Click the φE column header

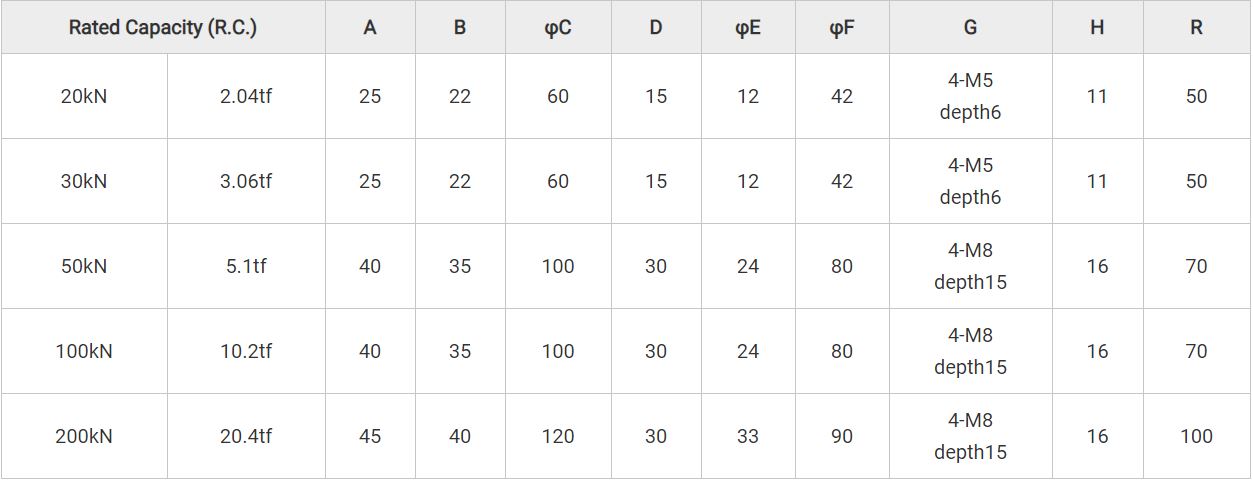(x=747, y=28)
